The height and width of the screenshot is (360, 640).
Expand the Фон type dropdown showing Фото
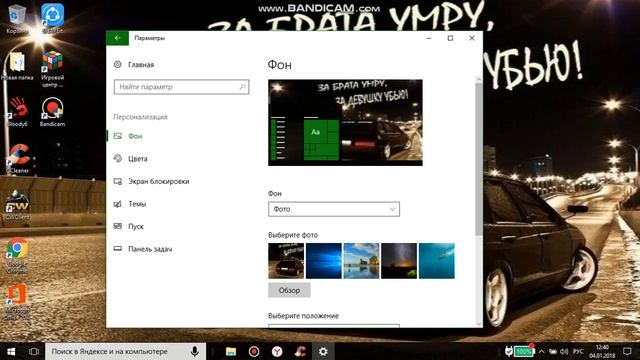tap(334, 209)
